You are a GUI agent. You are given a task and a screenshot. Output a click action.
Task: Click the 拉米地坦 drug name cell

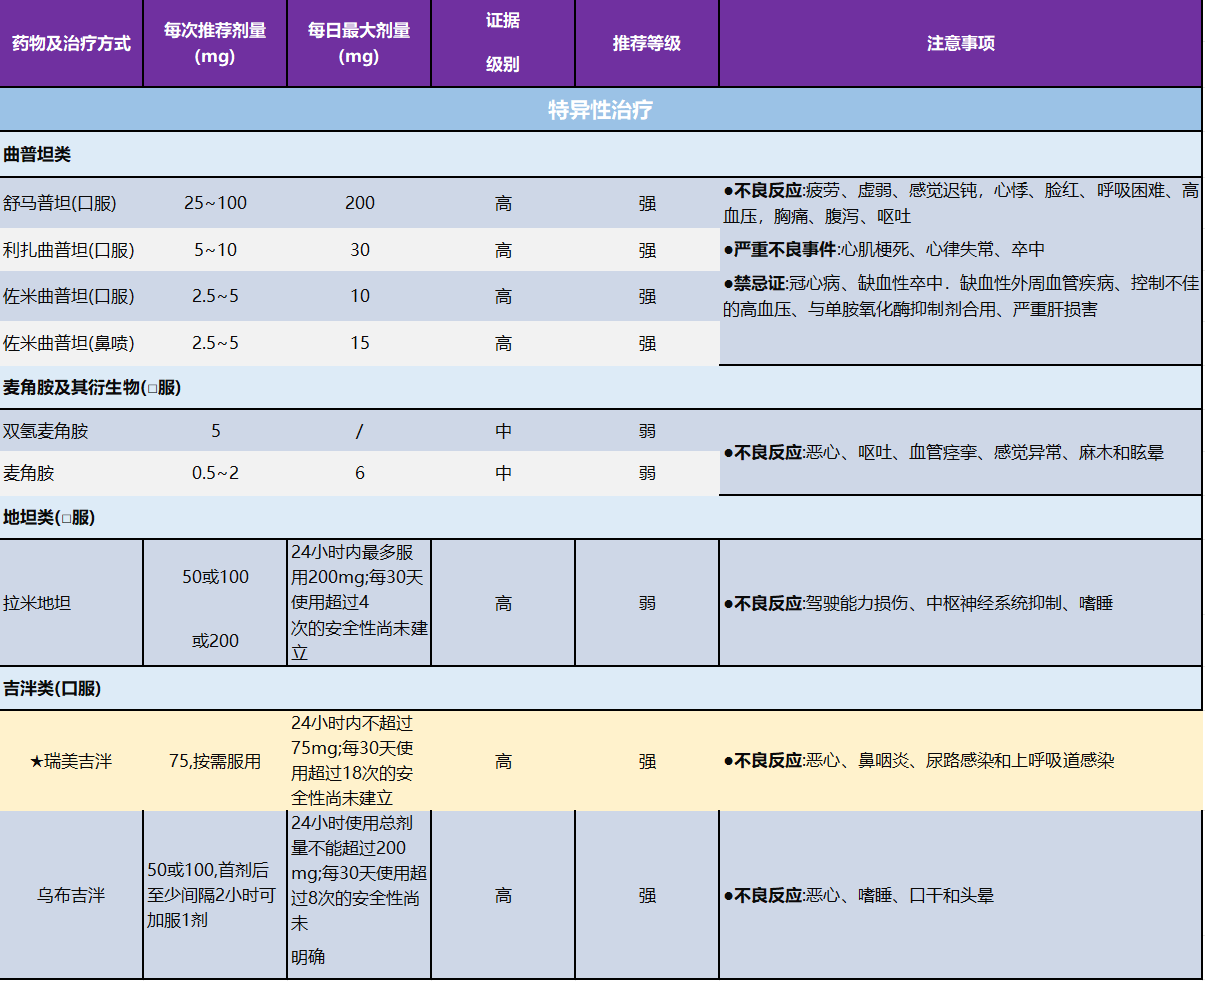37,604
